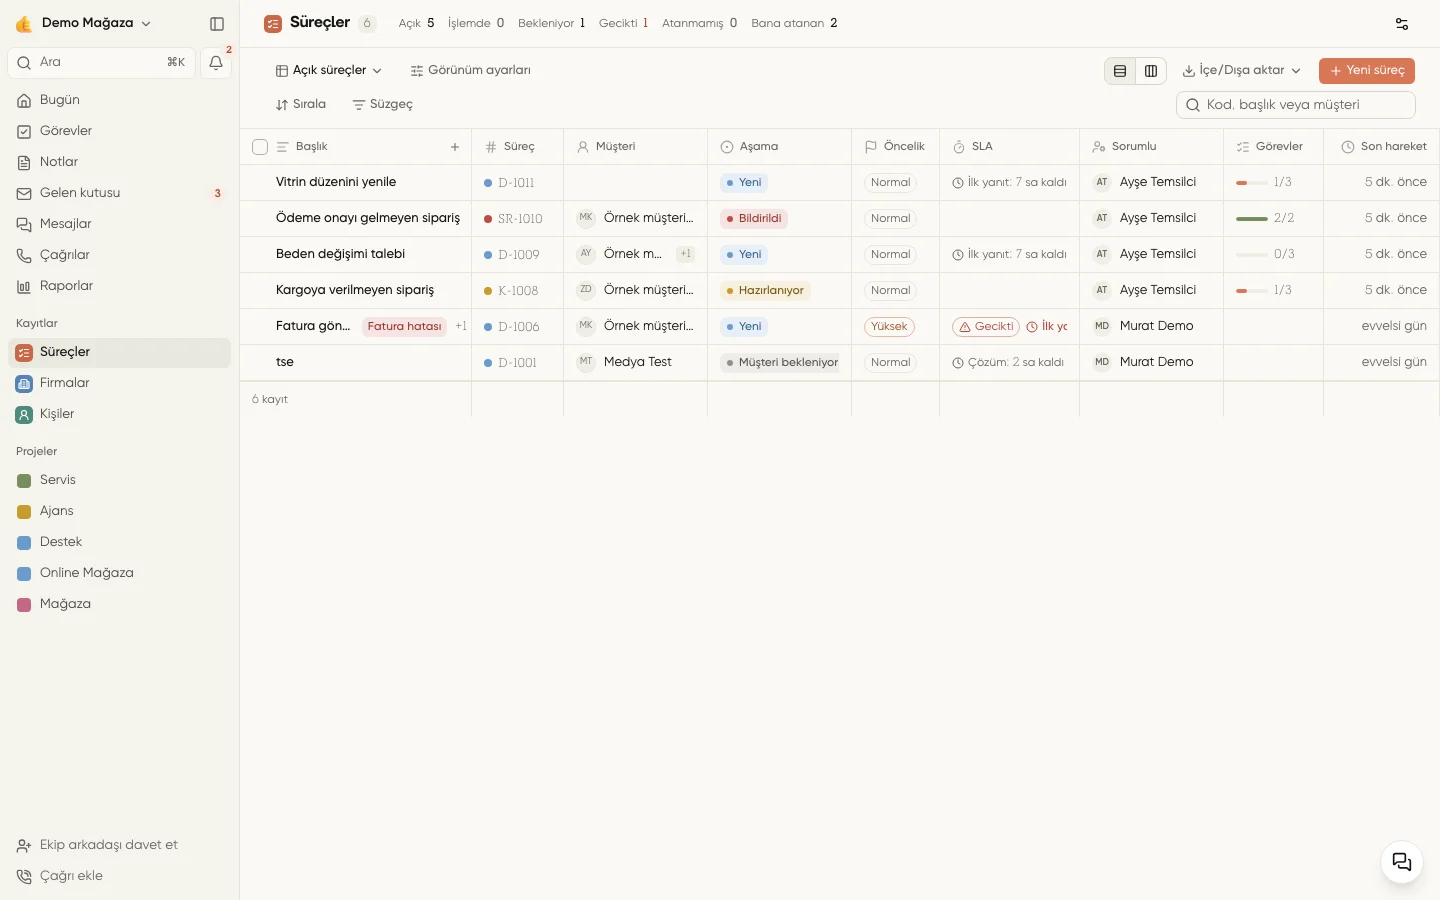The width and height of the screenshot is (1440, 900).
Task: Switch to list view layout
Action: click(x=1120, y=71)
